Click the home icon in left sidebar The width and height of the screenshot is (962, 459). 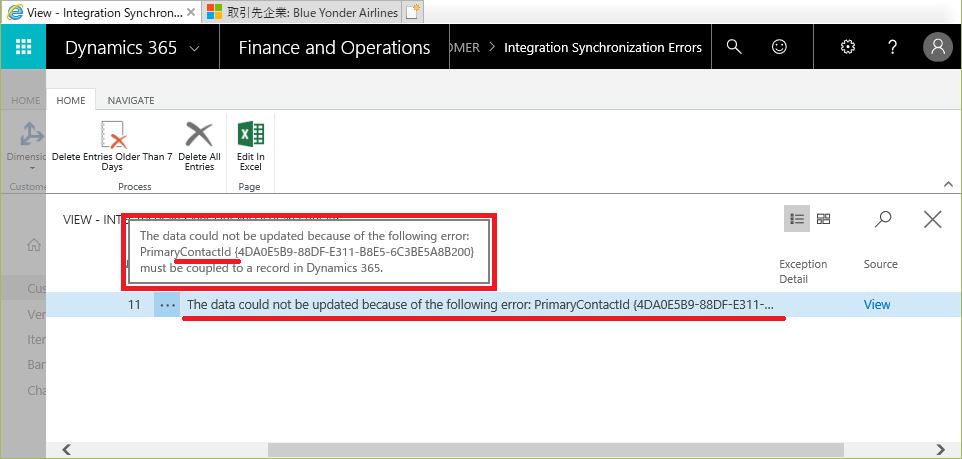(34, 245)
